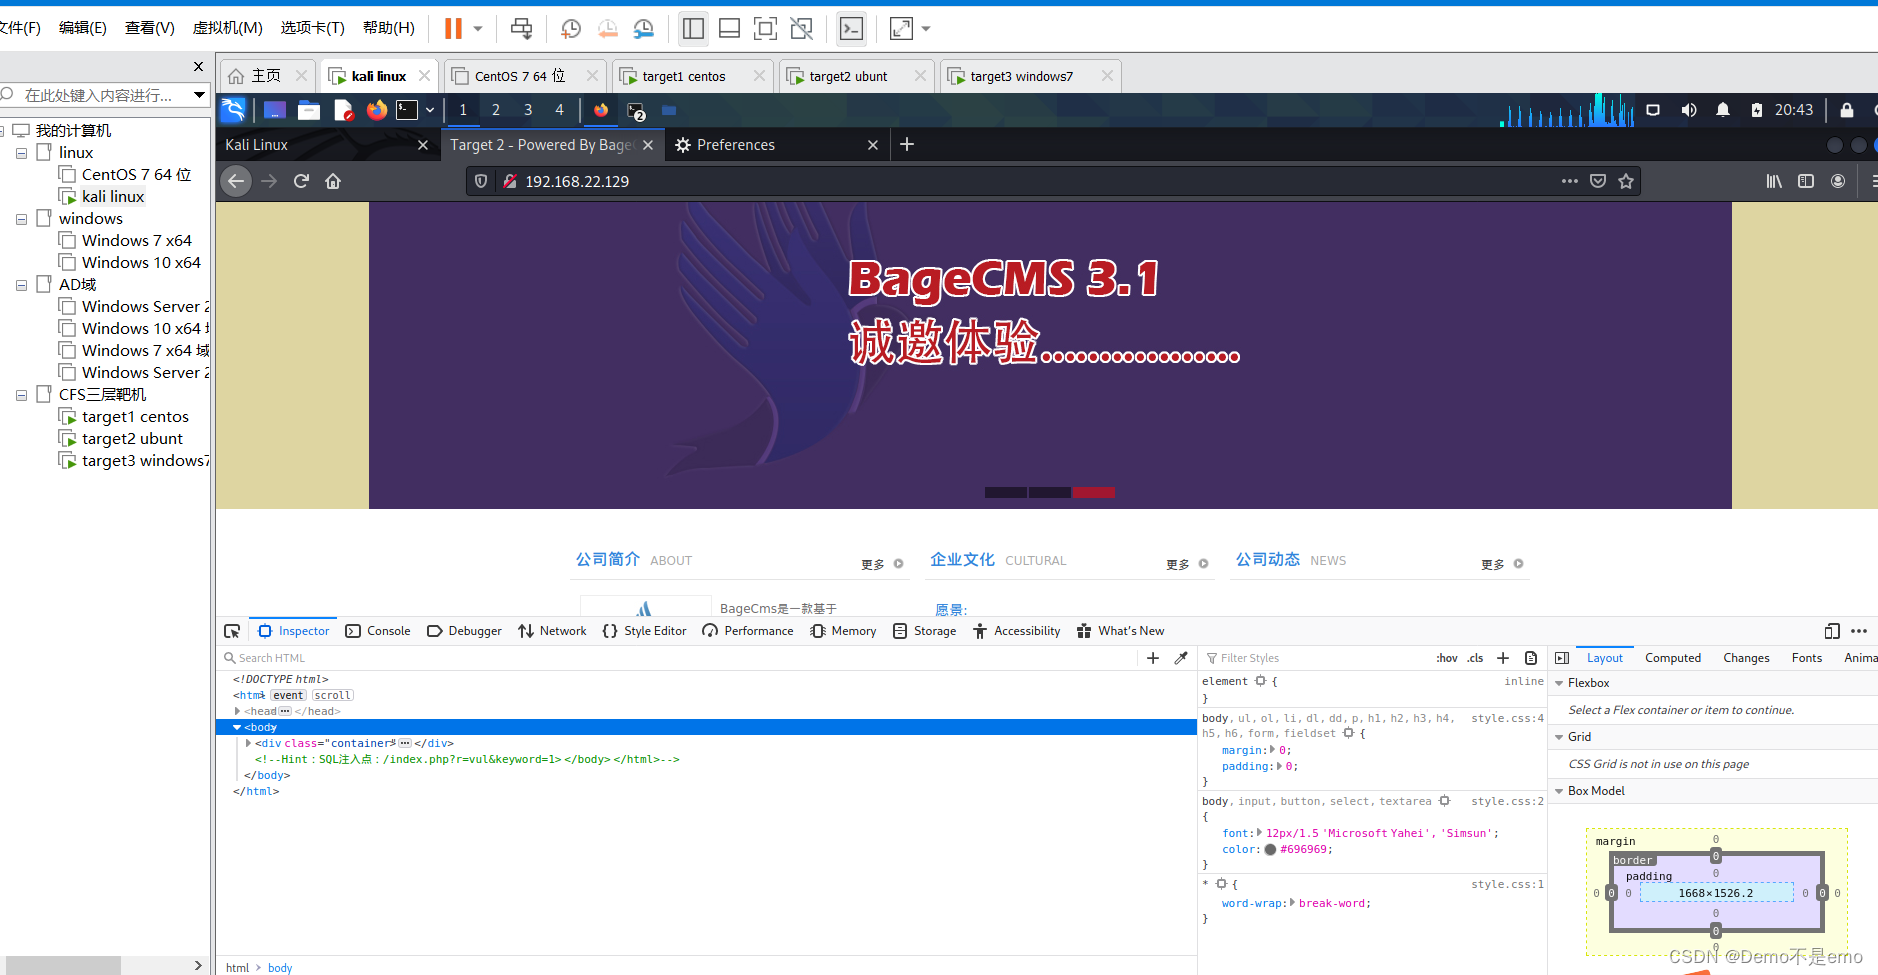The width and height of the screenshot is (1878, 975).
Task: Create a new node in Inspector markup
Action: point(1153,658)
